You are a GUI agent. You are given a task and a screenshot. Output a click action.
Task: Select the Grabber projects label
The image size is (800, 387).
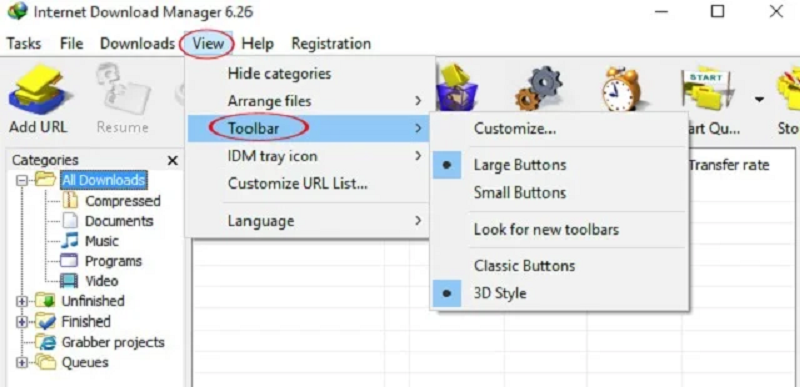[x=113, y=342]
